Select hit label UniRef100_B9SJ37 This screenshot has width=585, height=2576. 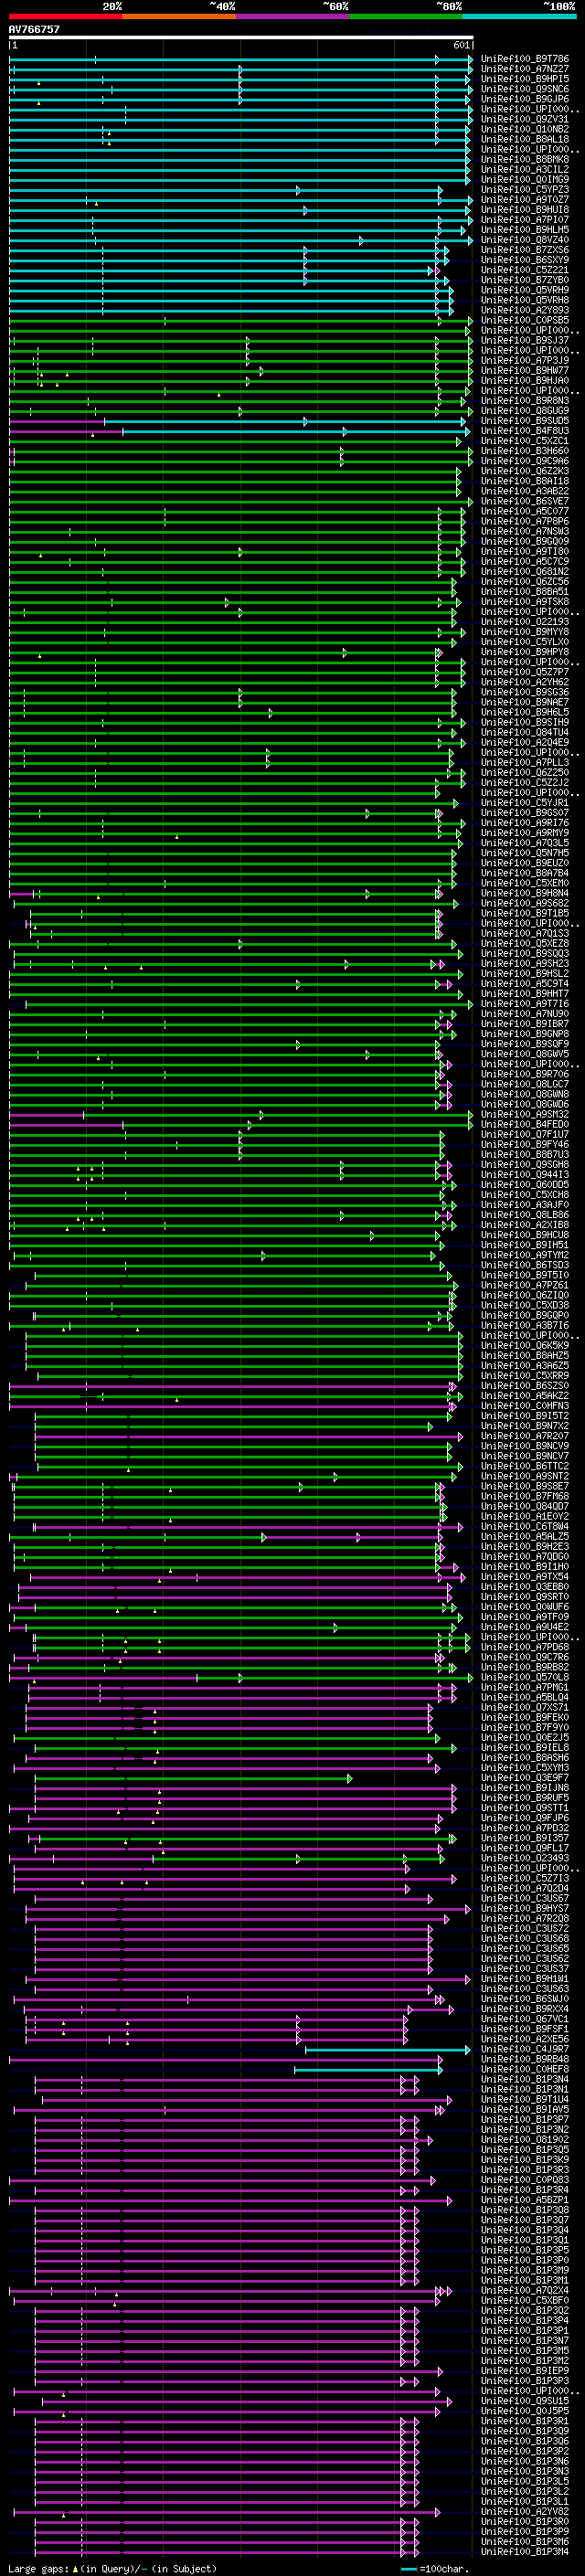tap(525, 340)
